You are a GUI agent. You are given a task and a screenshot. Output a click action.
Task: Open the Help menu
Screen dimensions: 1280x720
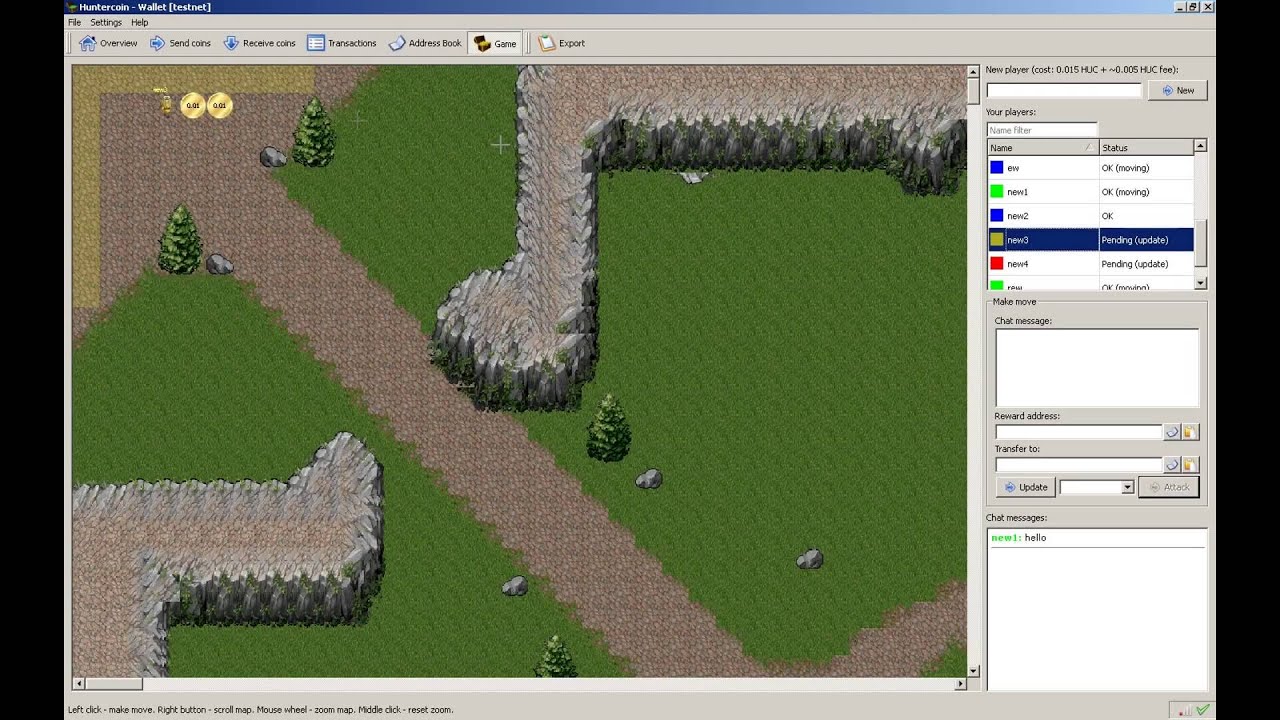(x=139, y=22)
